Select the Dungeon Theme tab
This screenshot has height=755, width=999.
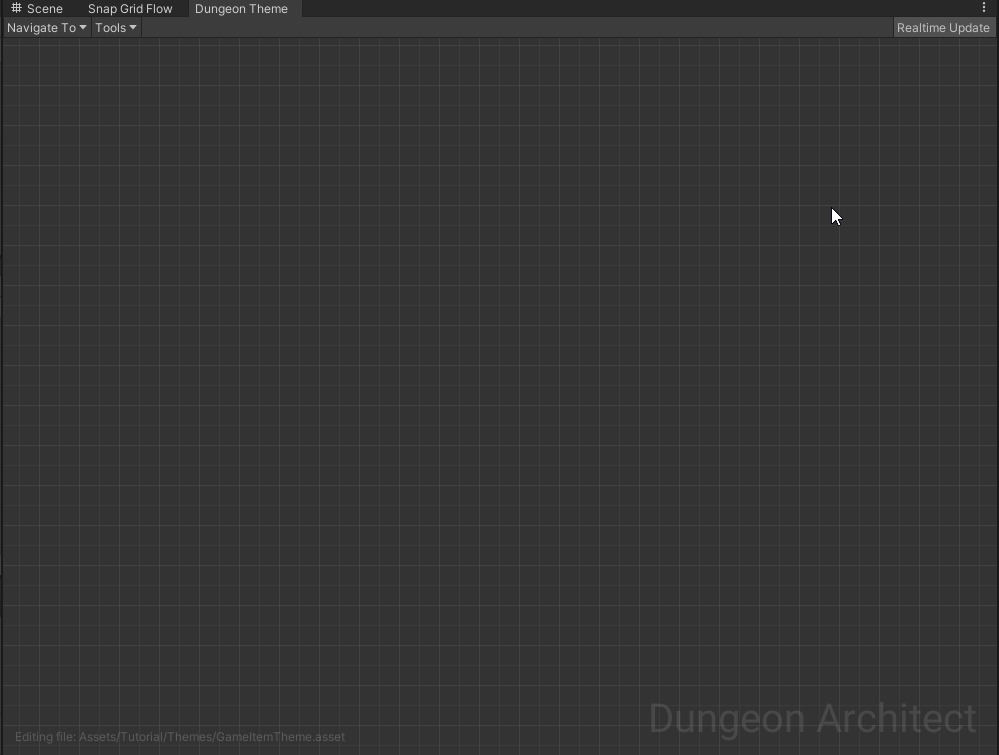click(241, 9)
